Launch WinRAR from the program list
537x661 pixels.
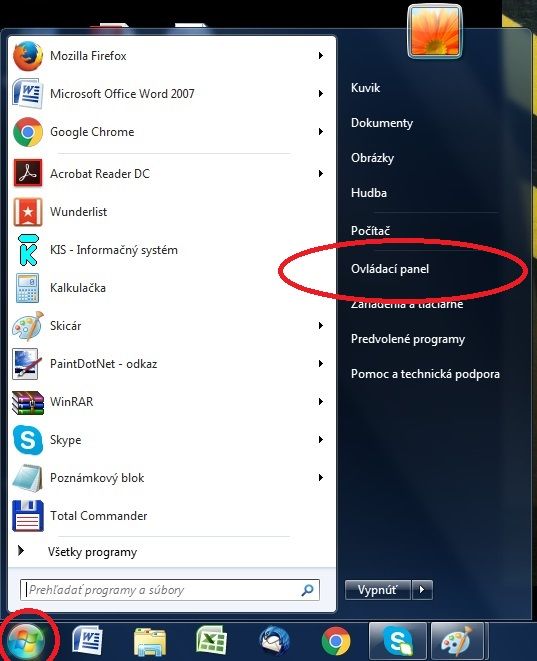click(169, 402)
